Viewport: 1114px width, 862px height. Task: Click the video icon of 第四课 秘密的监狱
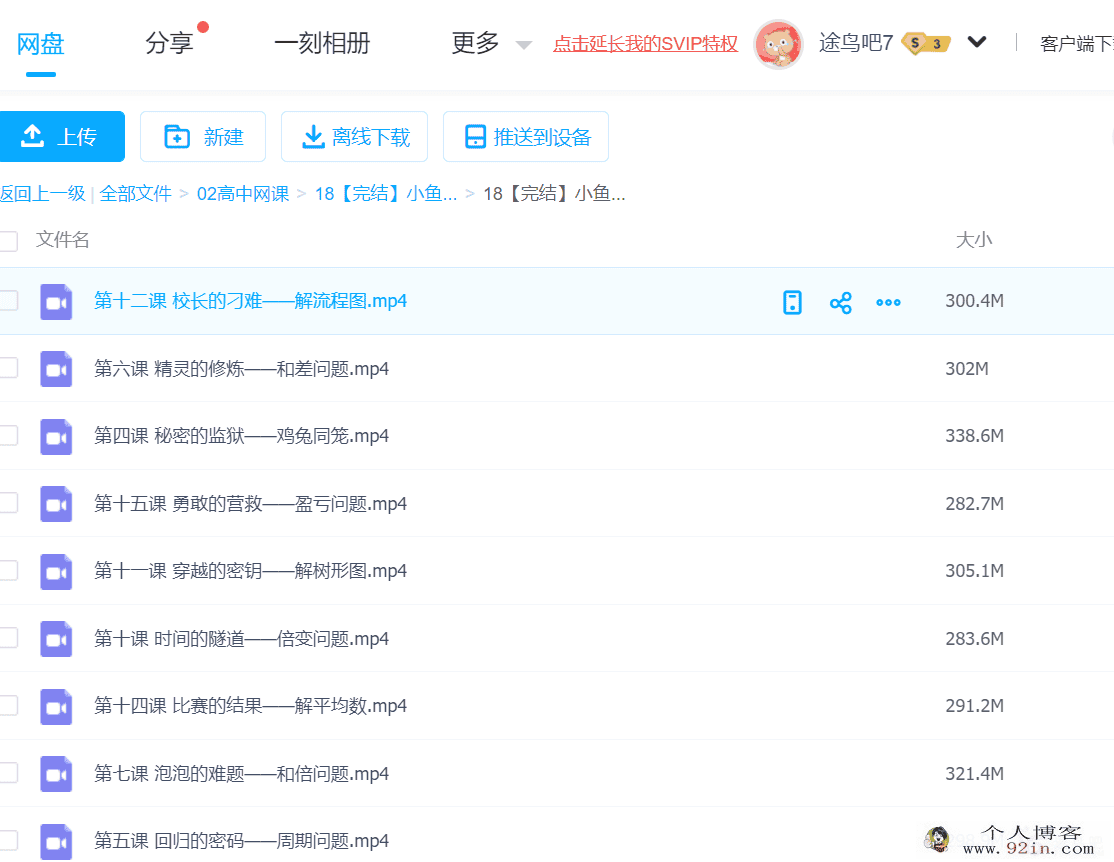(56, 436)
